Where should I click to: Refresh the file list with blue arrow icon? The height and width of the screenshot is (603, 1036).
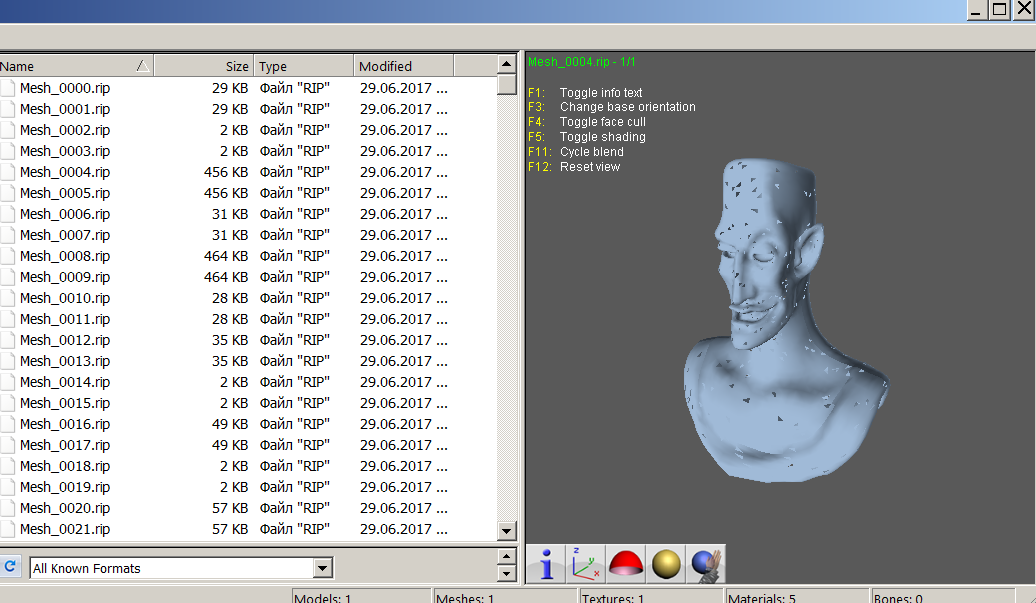[10, 567]
